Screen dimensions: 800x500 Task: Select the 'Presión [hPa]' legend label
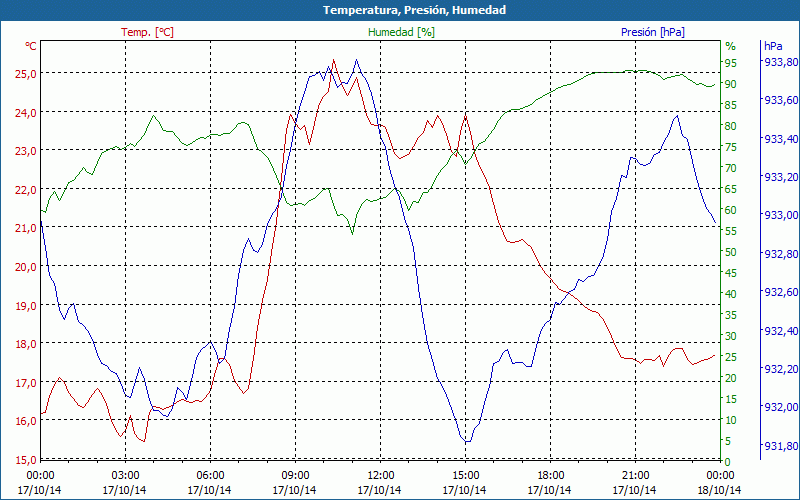coord(653,32)
